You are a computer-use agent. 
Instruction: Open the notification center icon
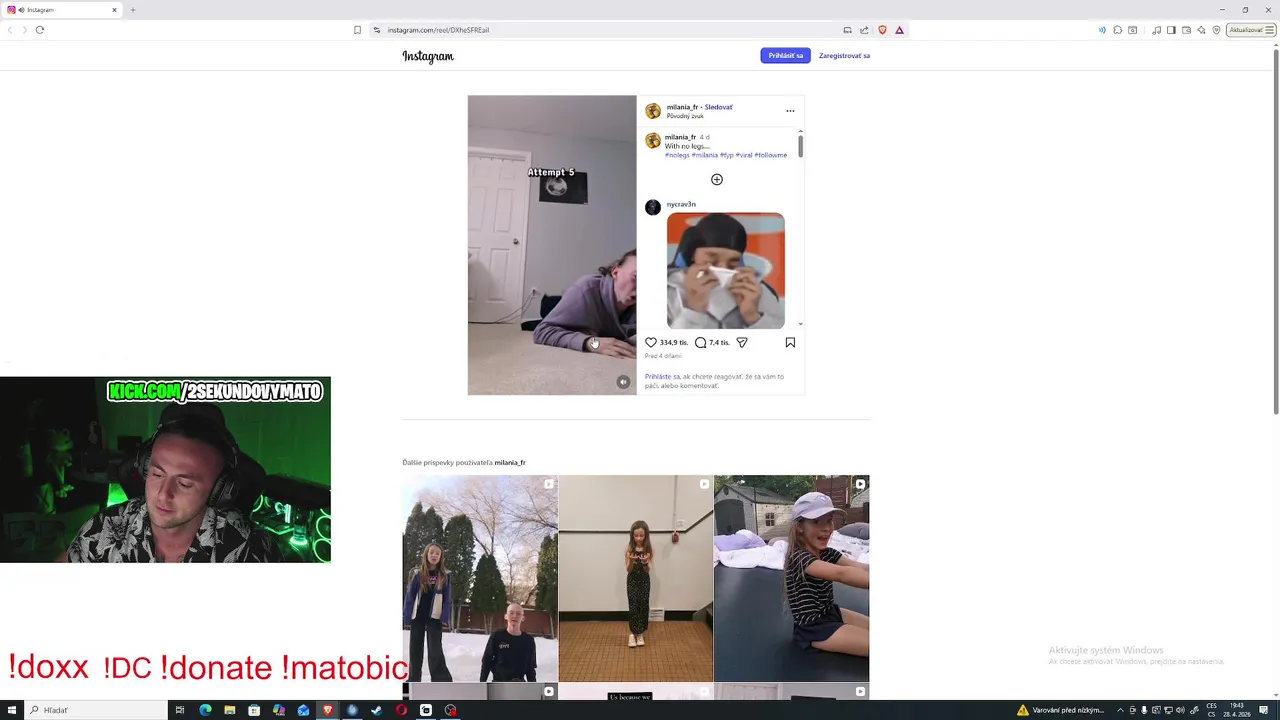[x=1264, y=710]
